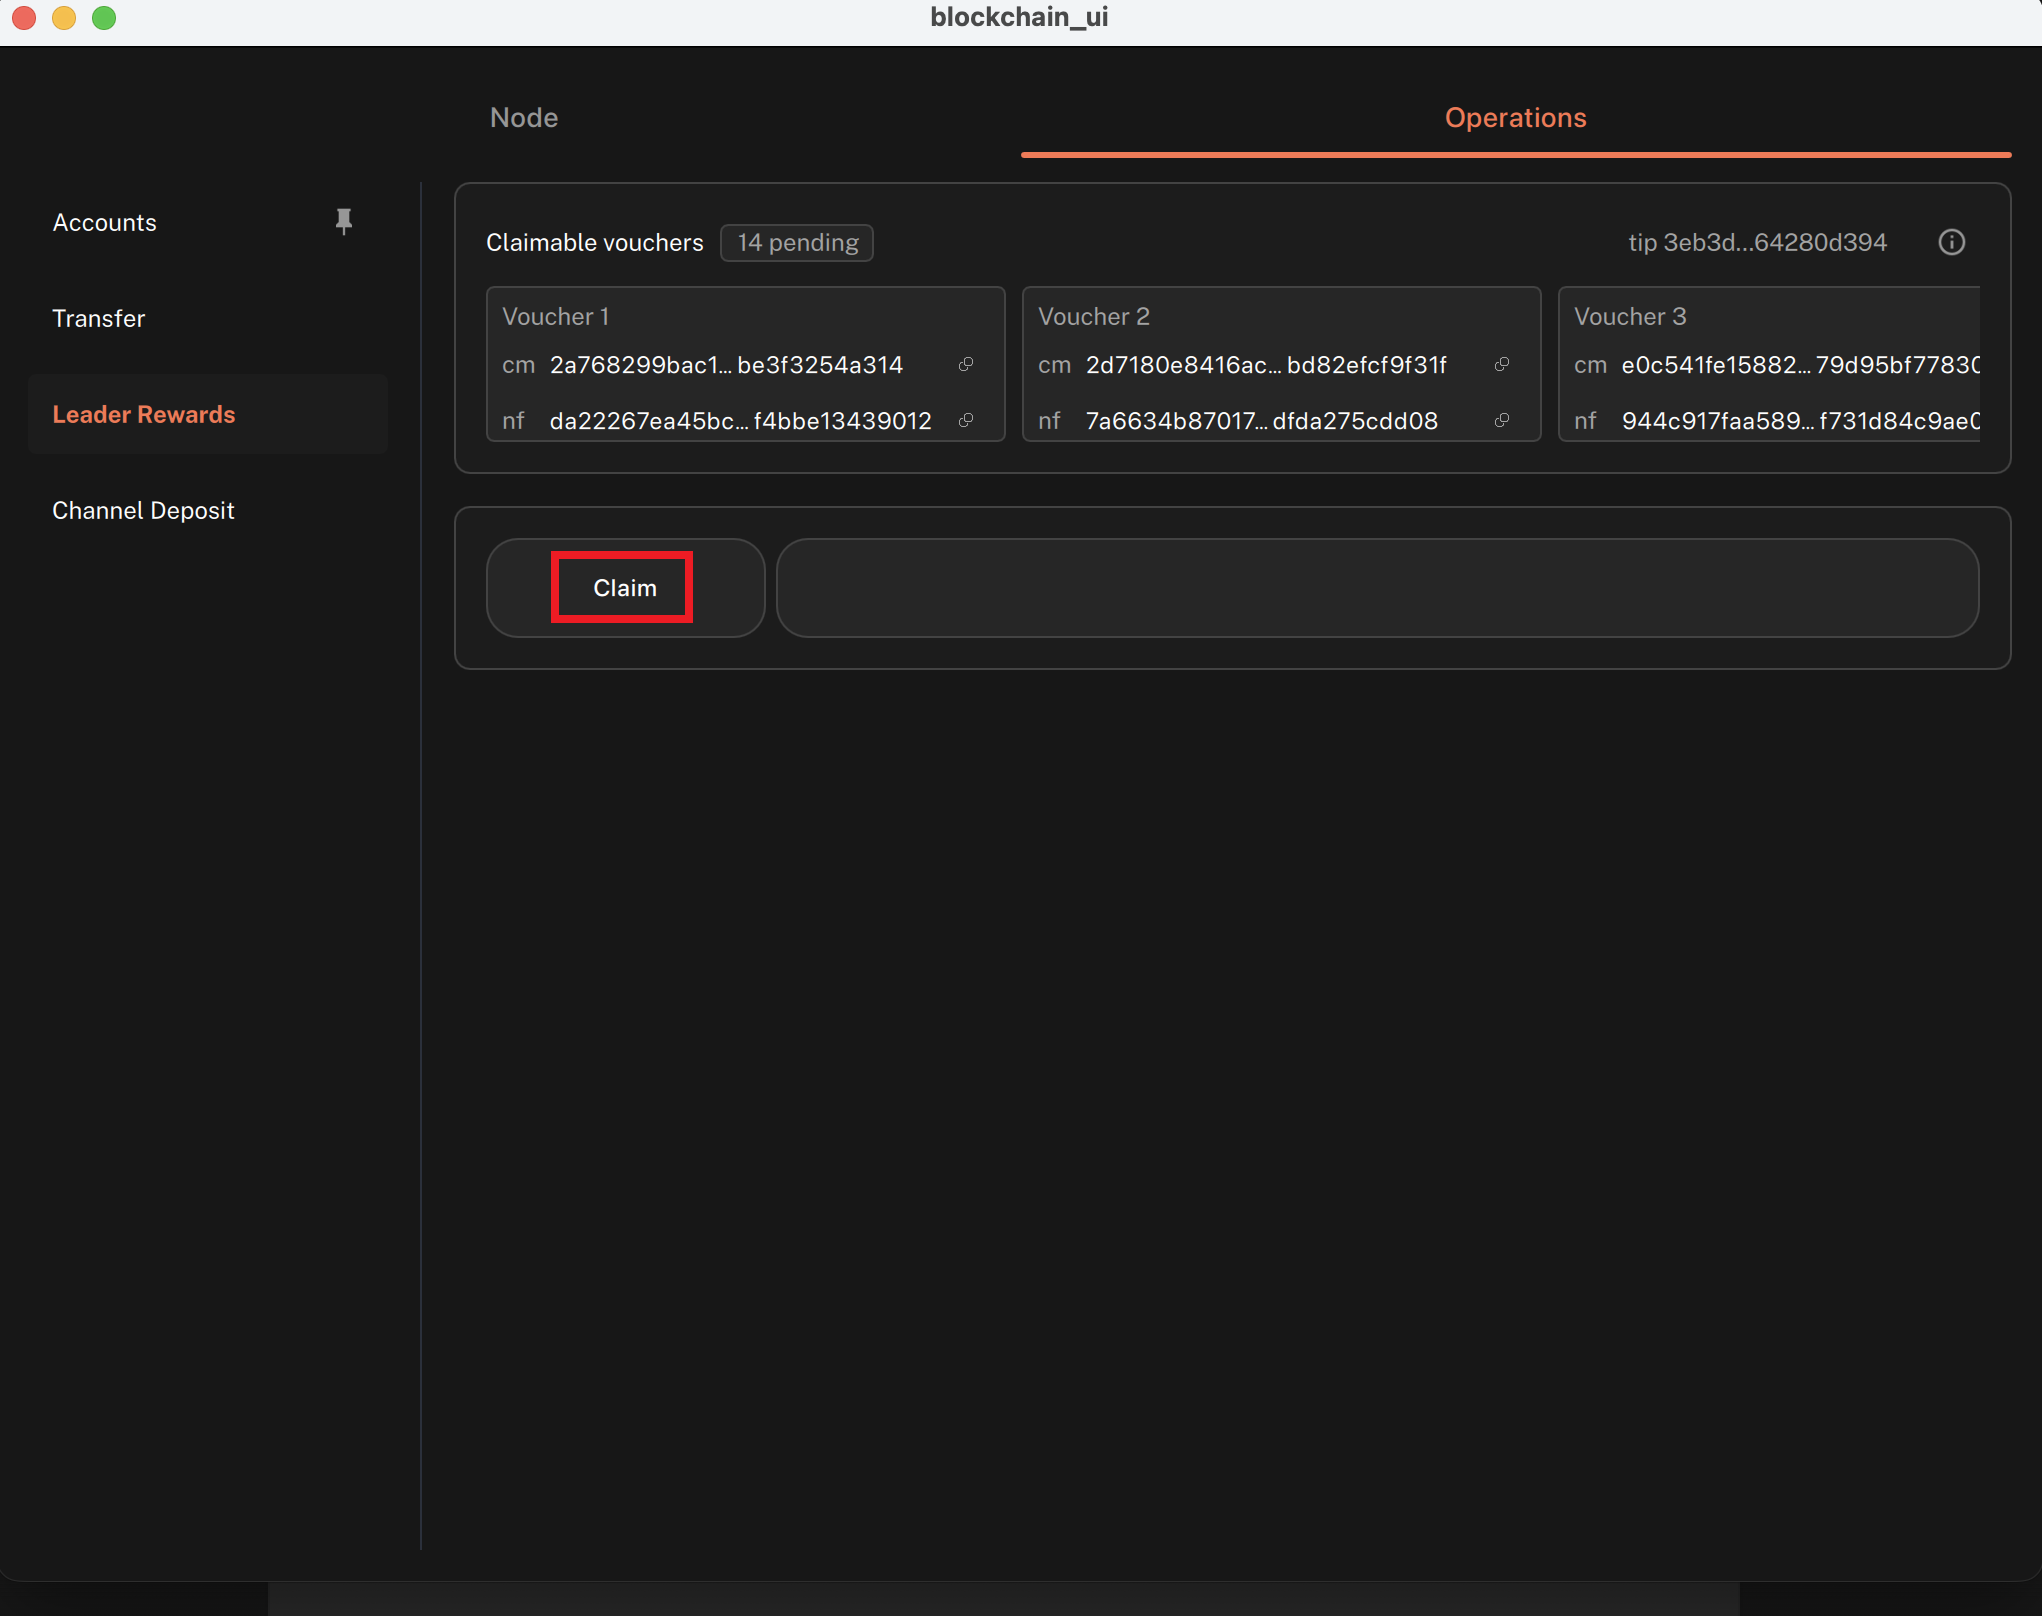Viewport: 2042px width, 1616px height.
Task: Click the green macOS fullscreen button
Action: point(104,18)
